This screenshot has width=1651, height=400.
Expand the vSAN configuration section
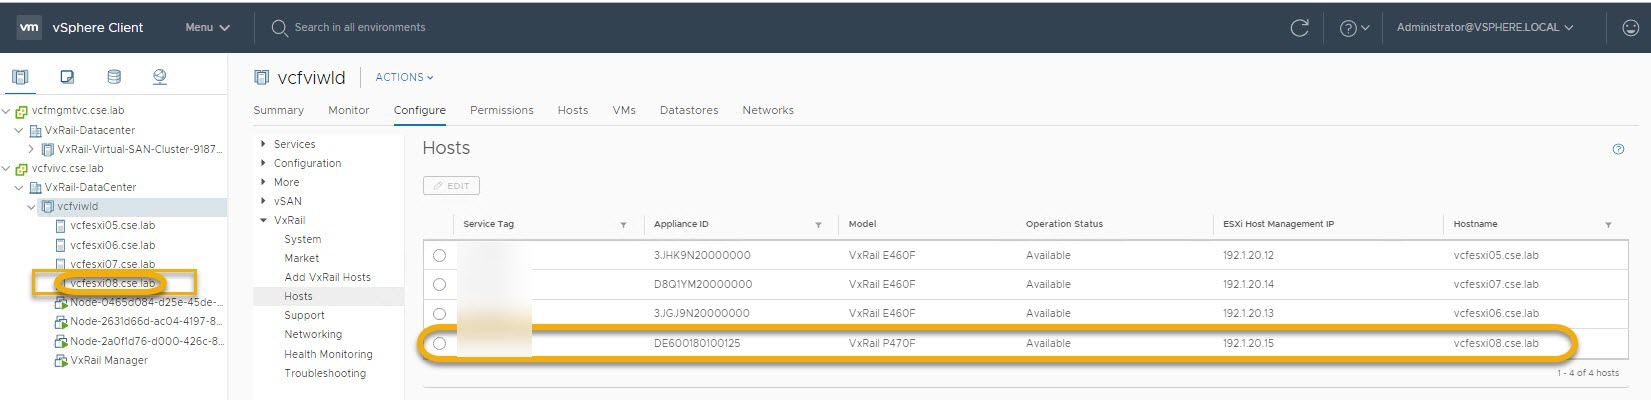click(x=287, y=201)
